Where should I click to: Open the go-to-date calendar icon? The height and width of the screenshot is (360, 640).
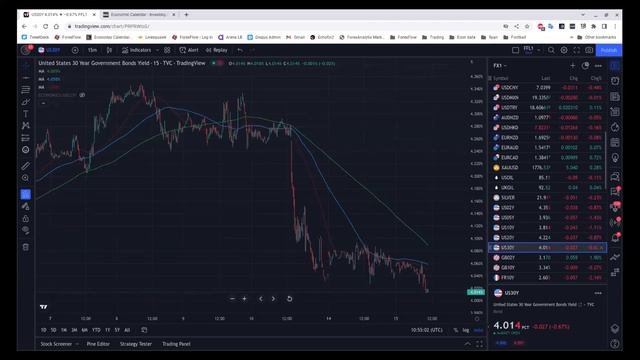click(144, 330)
